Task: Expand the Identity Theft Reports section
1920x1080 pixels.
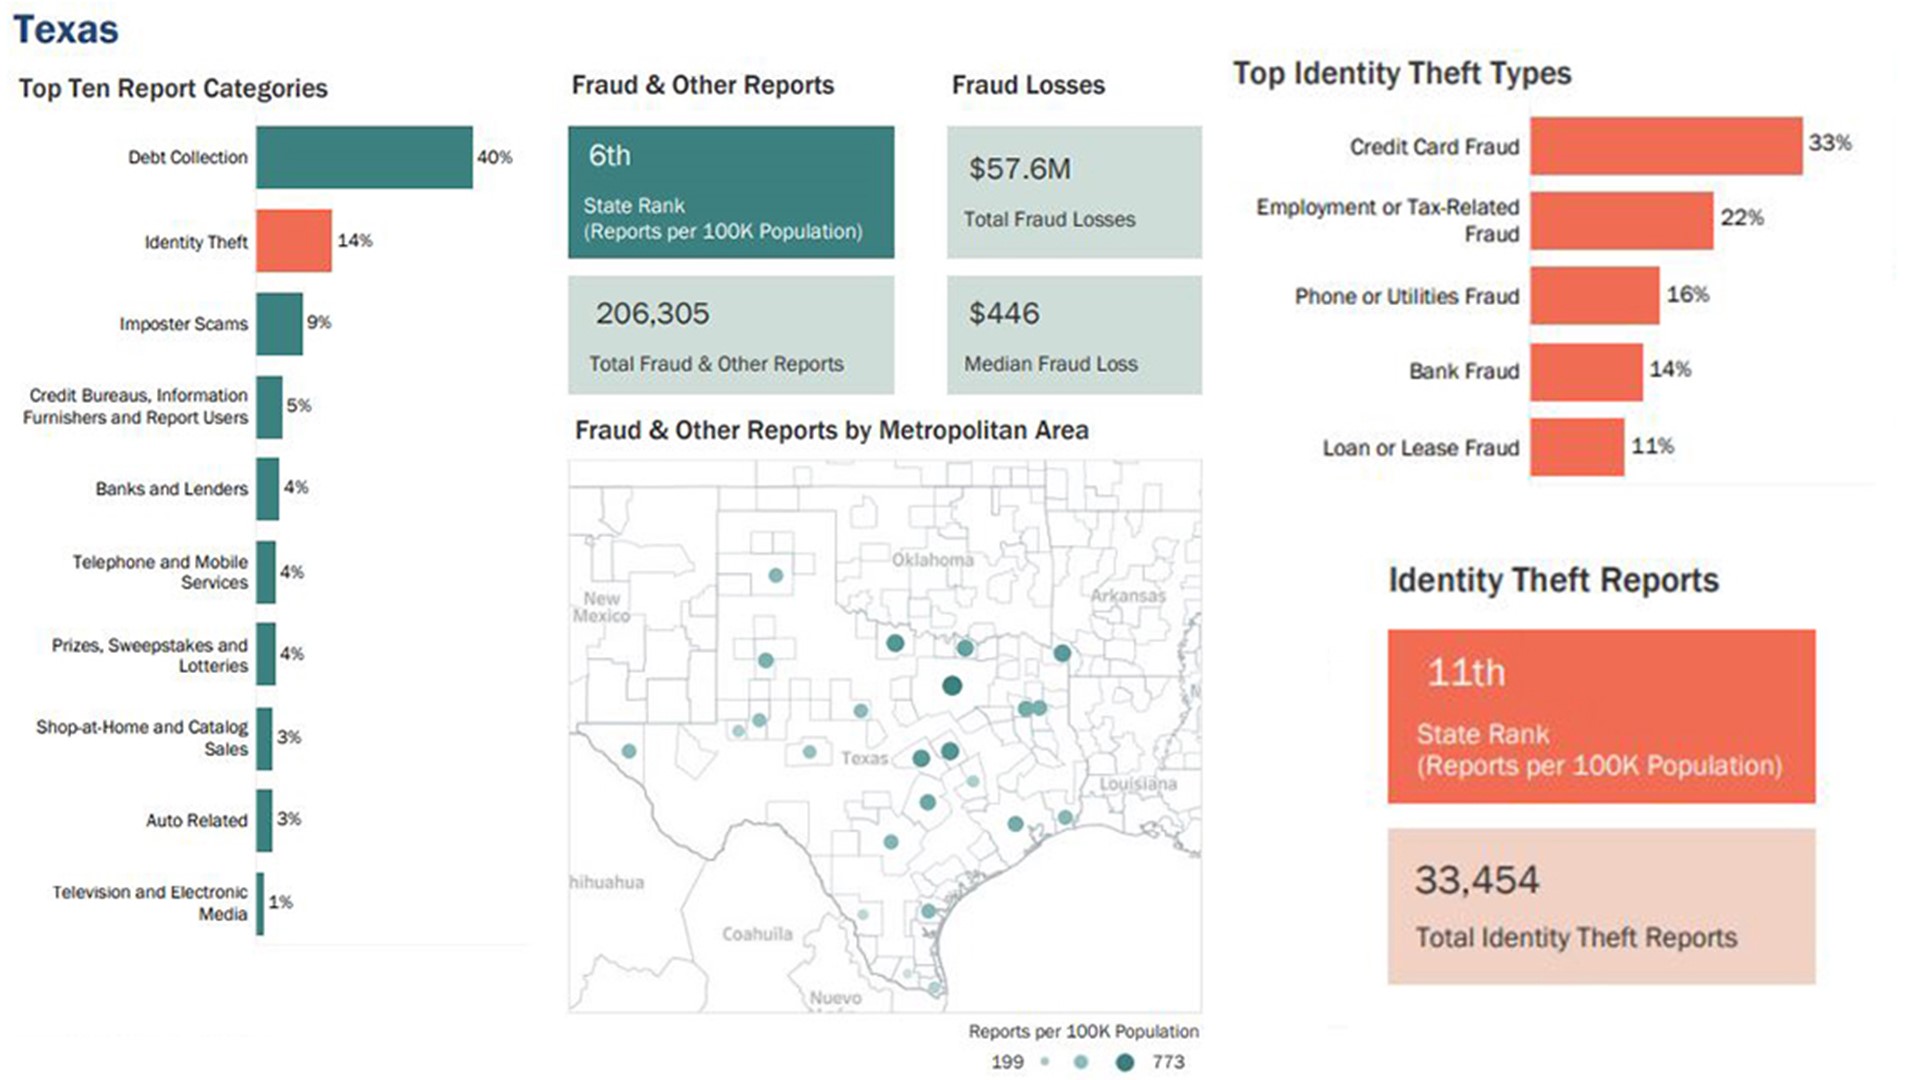Action: [x=1553, y=580]
